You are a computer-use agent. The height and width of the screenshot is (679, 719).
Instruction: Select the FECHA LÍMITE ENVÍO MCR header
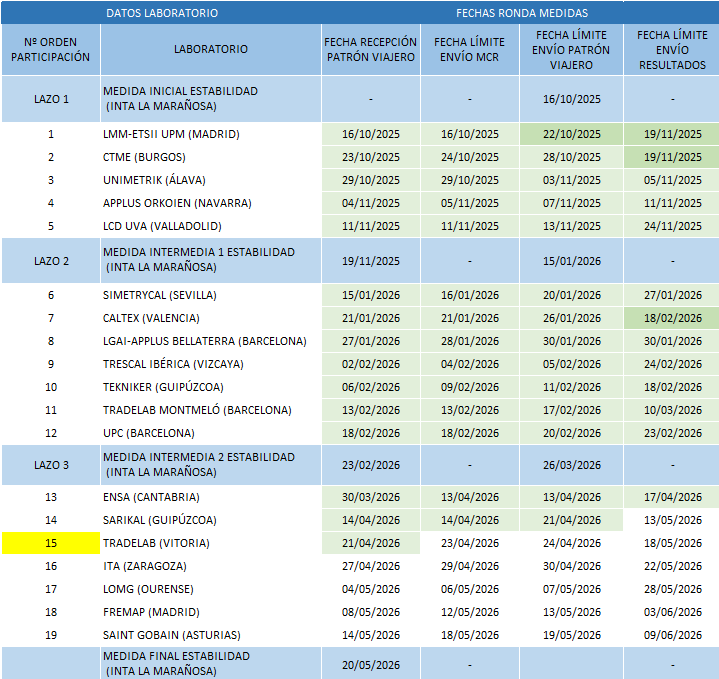pyautogui.click(x=468, y=49)
